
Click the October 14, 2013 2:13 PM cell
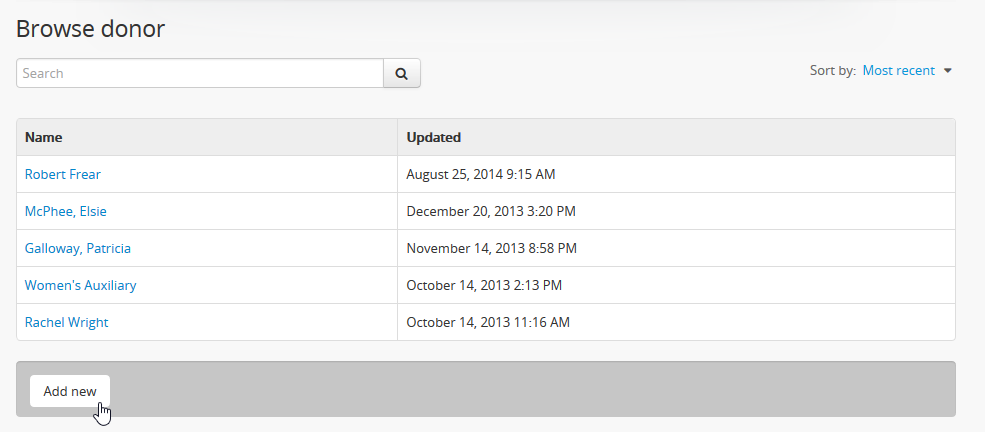click(484, 285)
